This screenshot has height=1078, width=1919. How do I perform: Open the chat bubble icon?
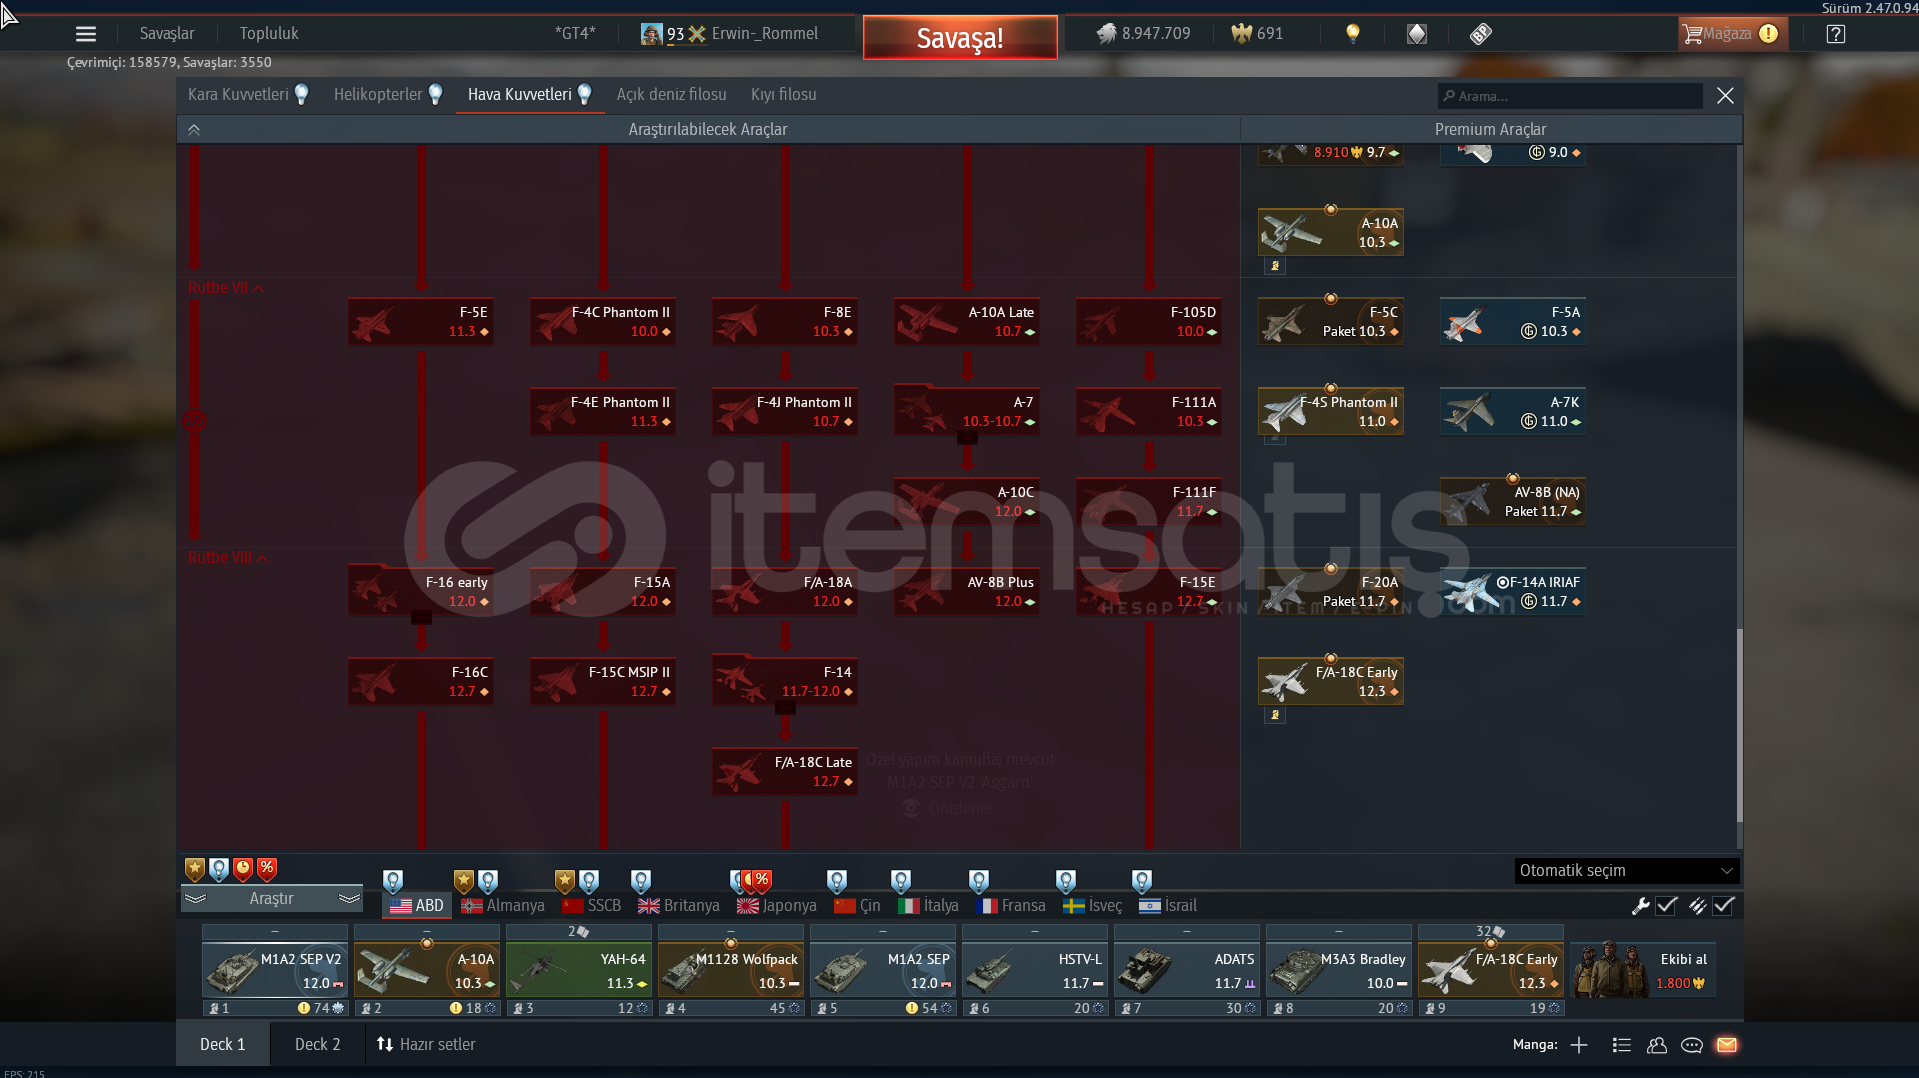pos(1692,1045)
